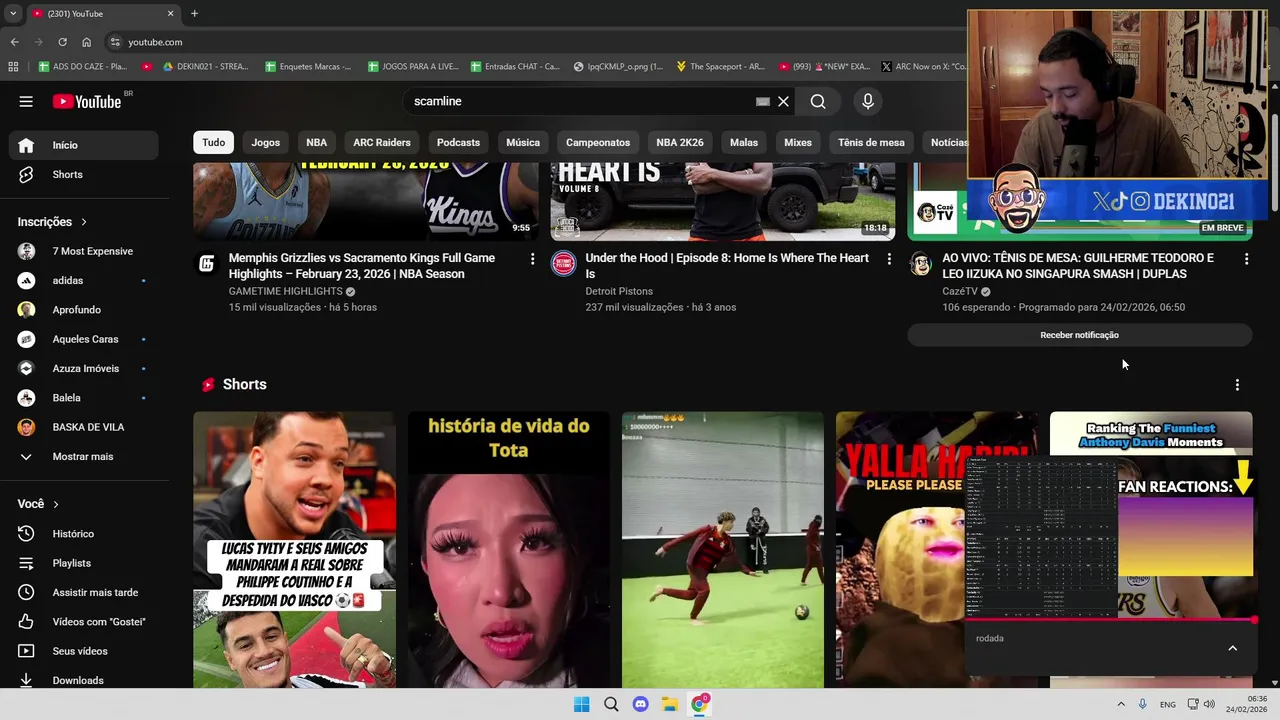Open Memphis Grizzlies vs Sacramento Kings video title

coord(362,266)
